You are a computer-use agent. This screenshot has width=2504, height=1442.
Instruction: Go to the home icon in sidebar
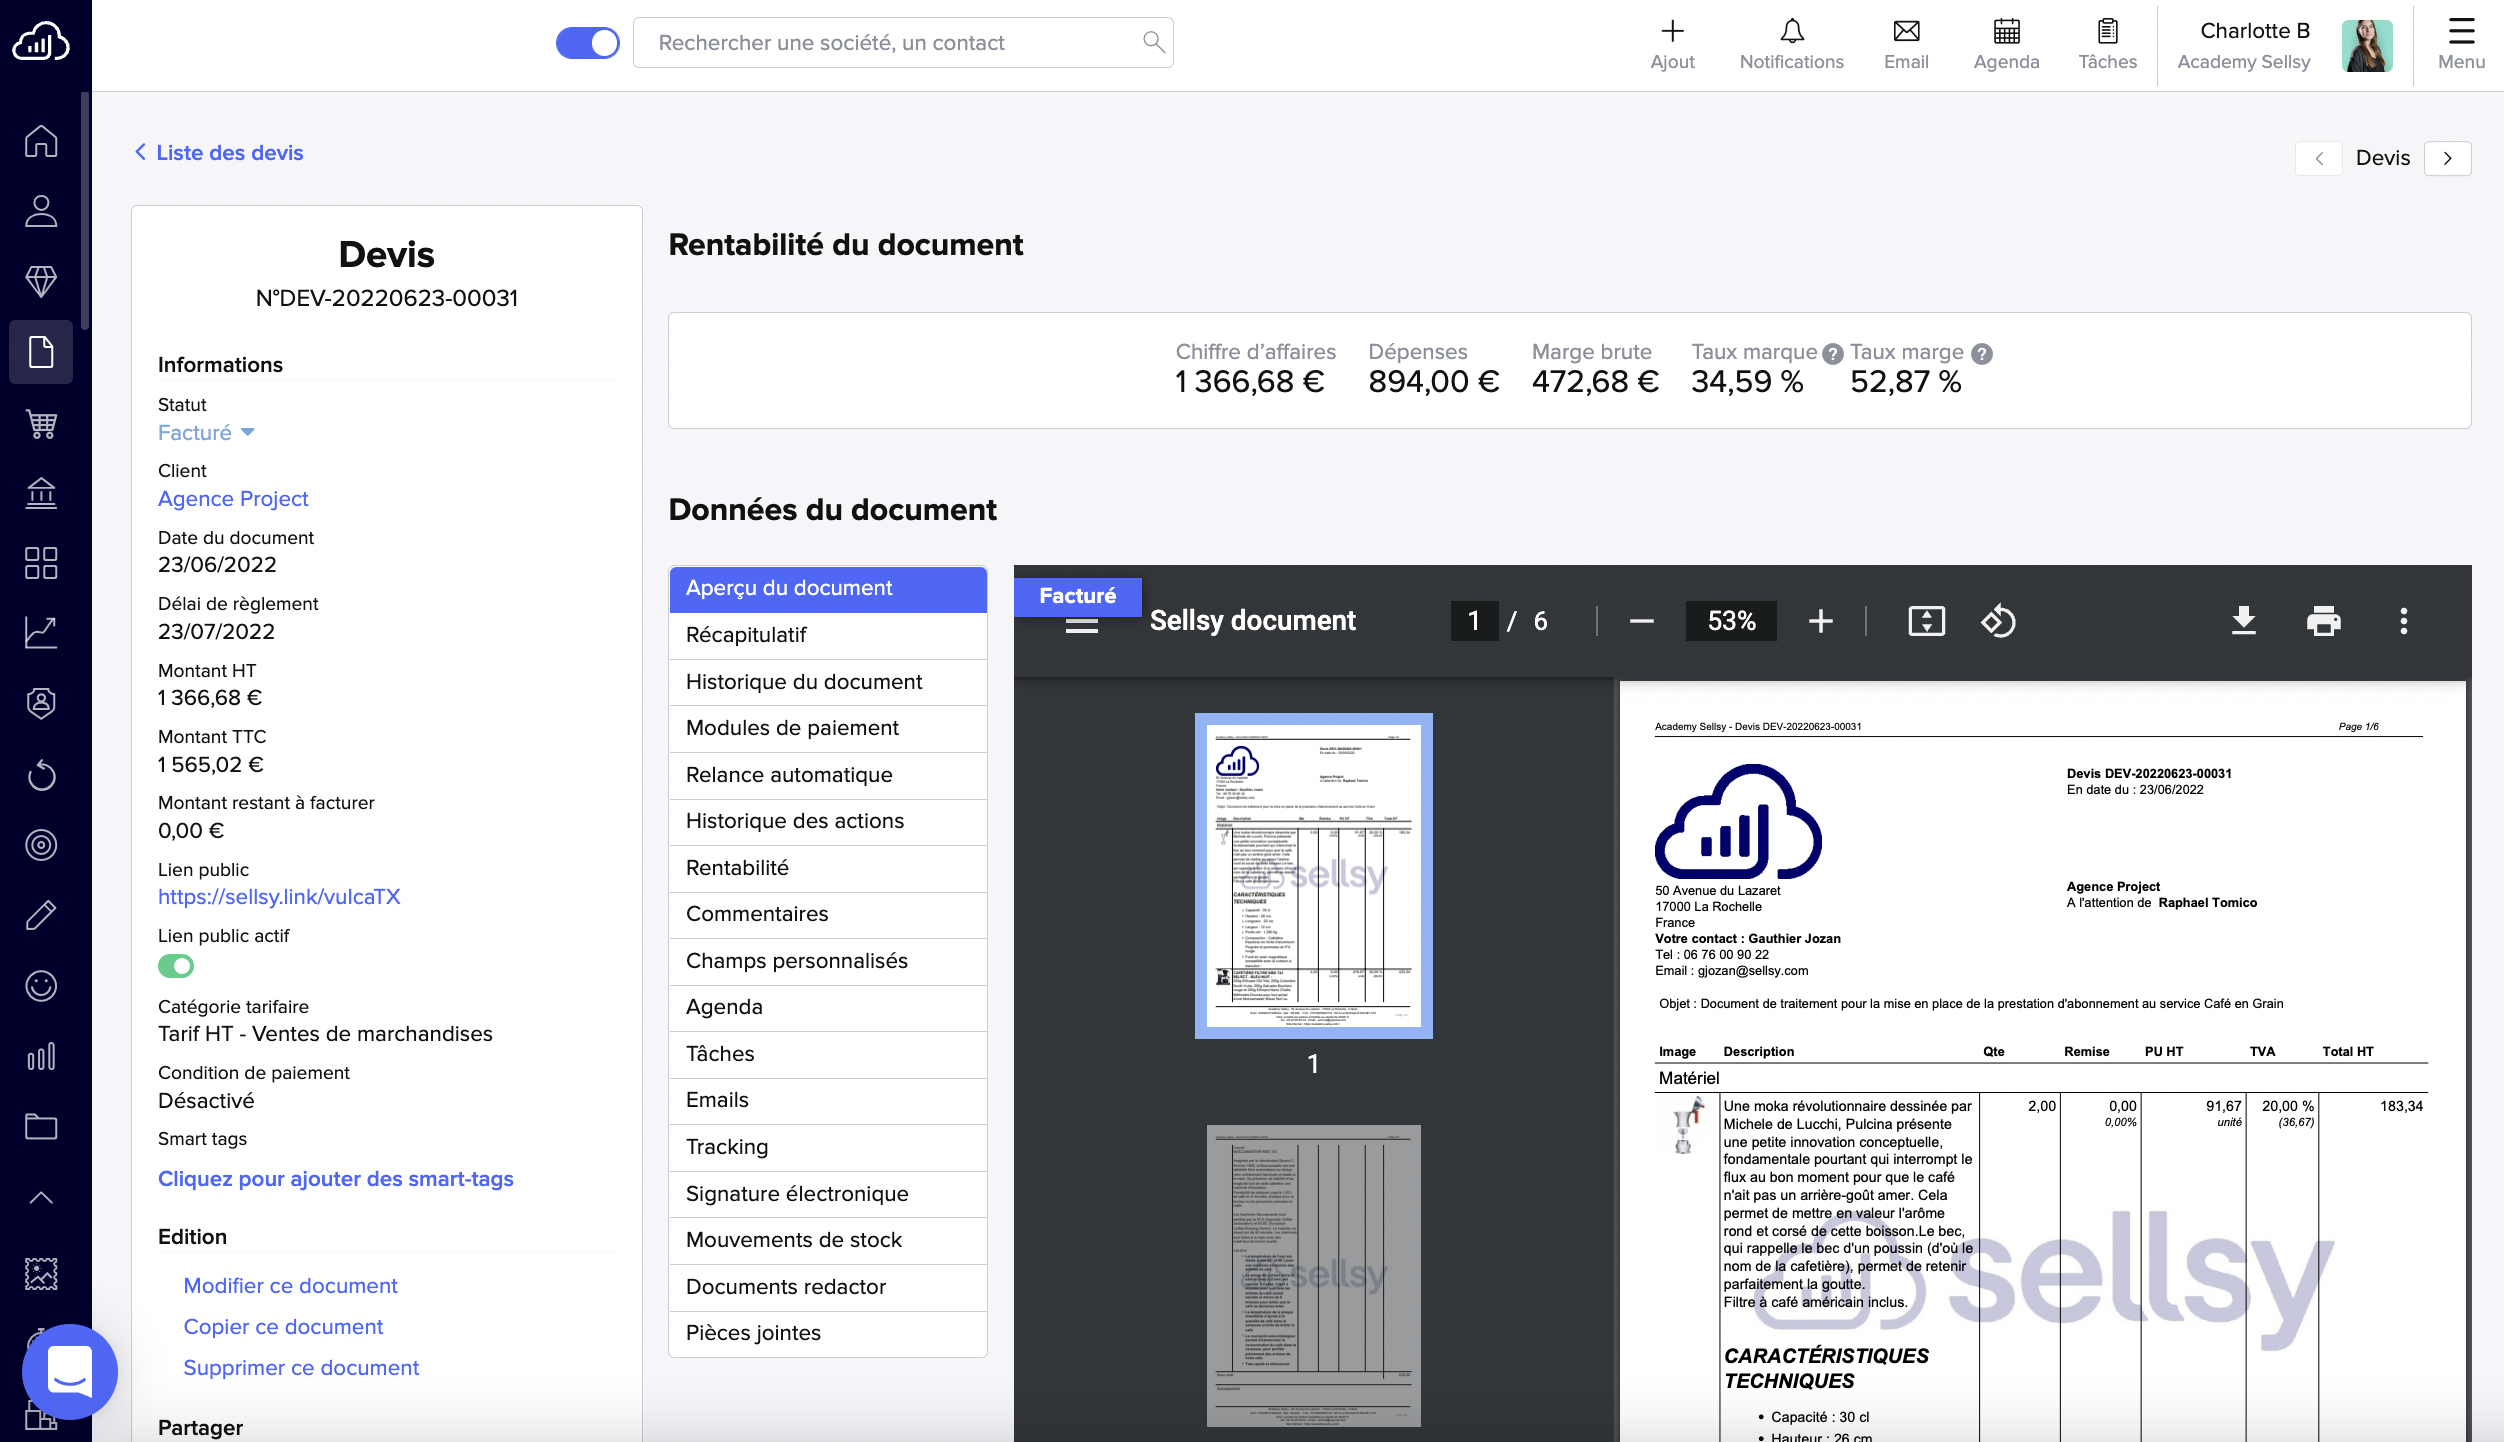41,141
